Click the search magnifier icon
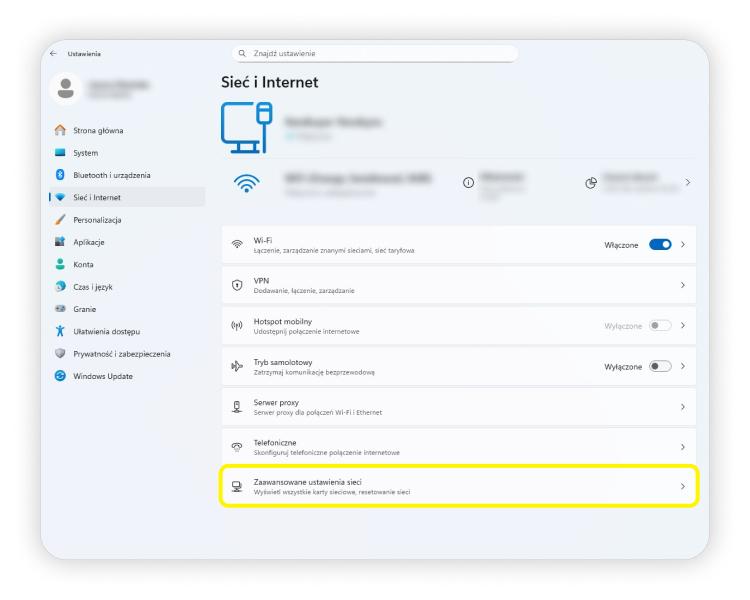Viewport: 750px width, 600px height. coord(242,53)
